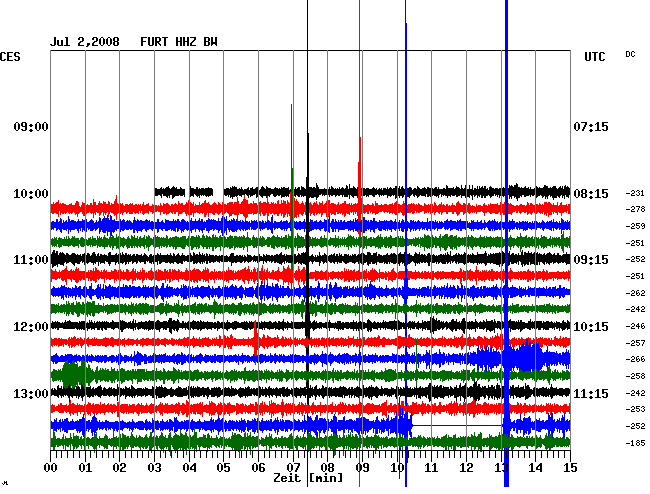Click the 11:00 local time label
Screen dimensions: 650x494
(x=31, y=260)
